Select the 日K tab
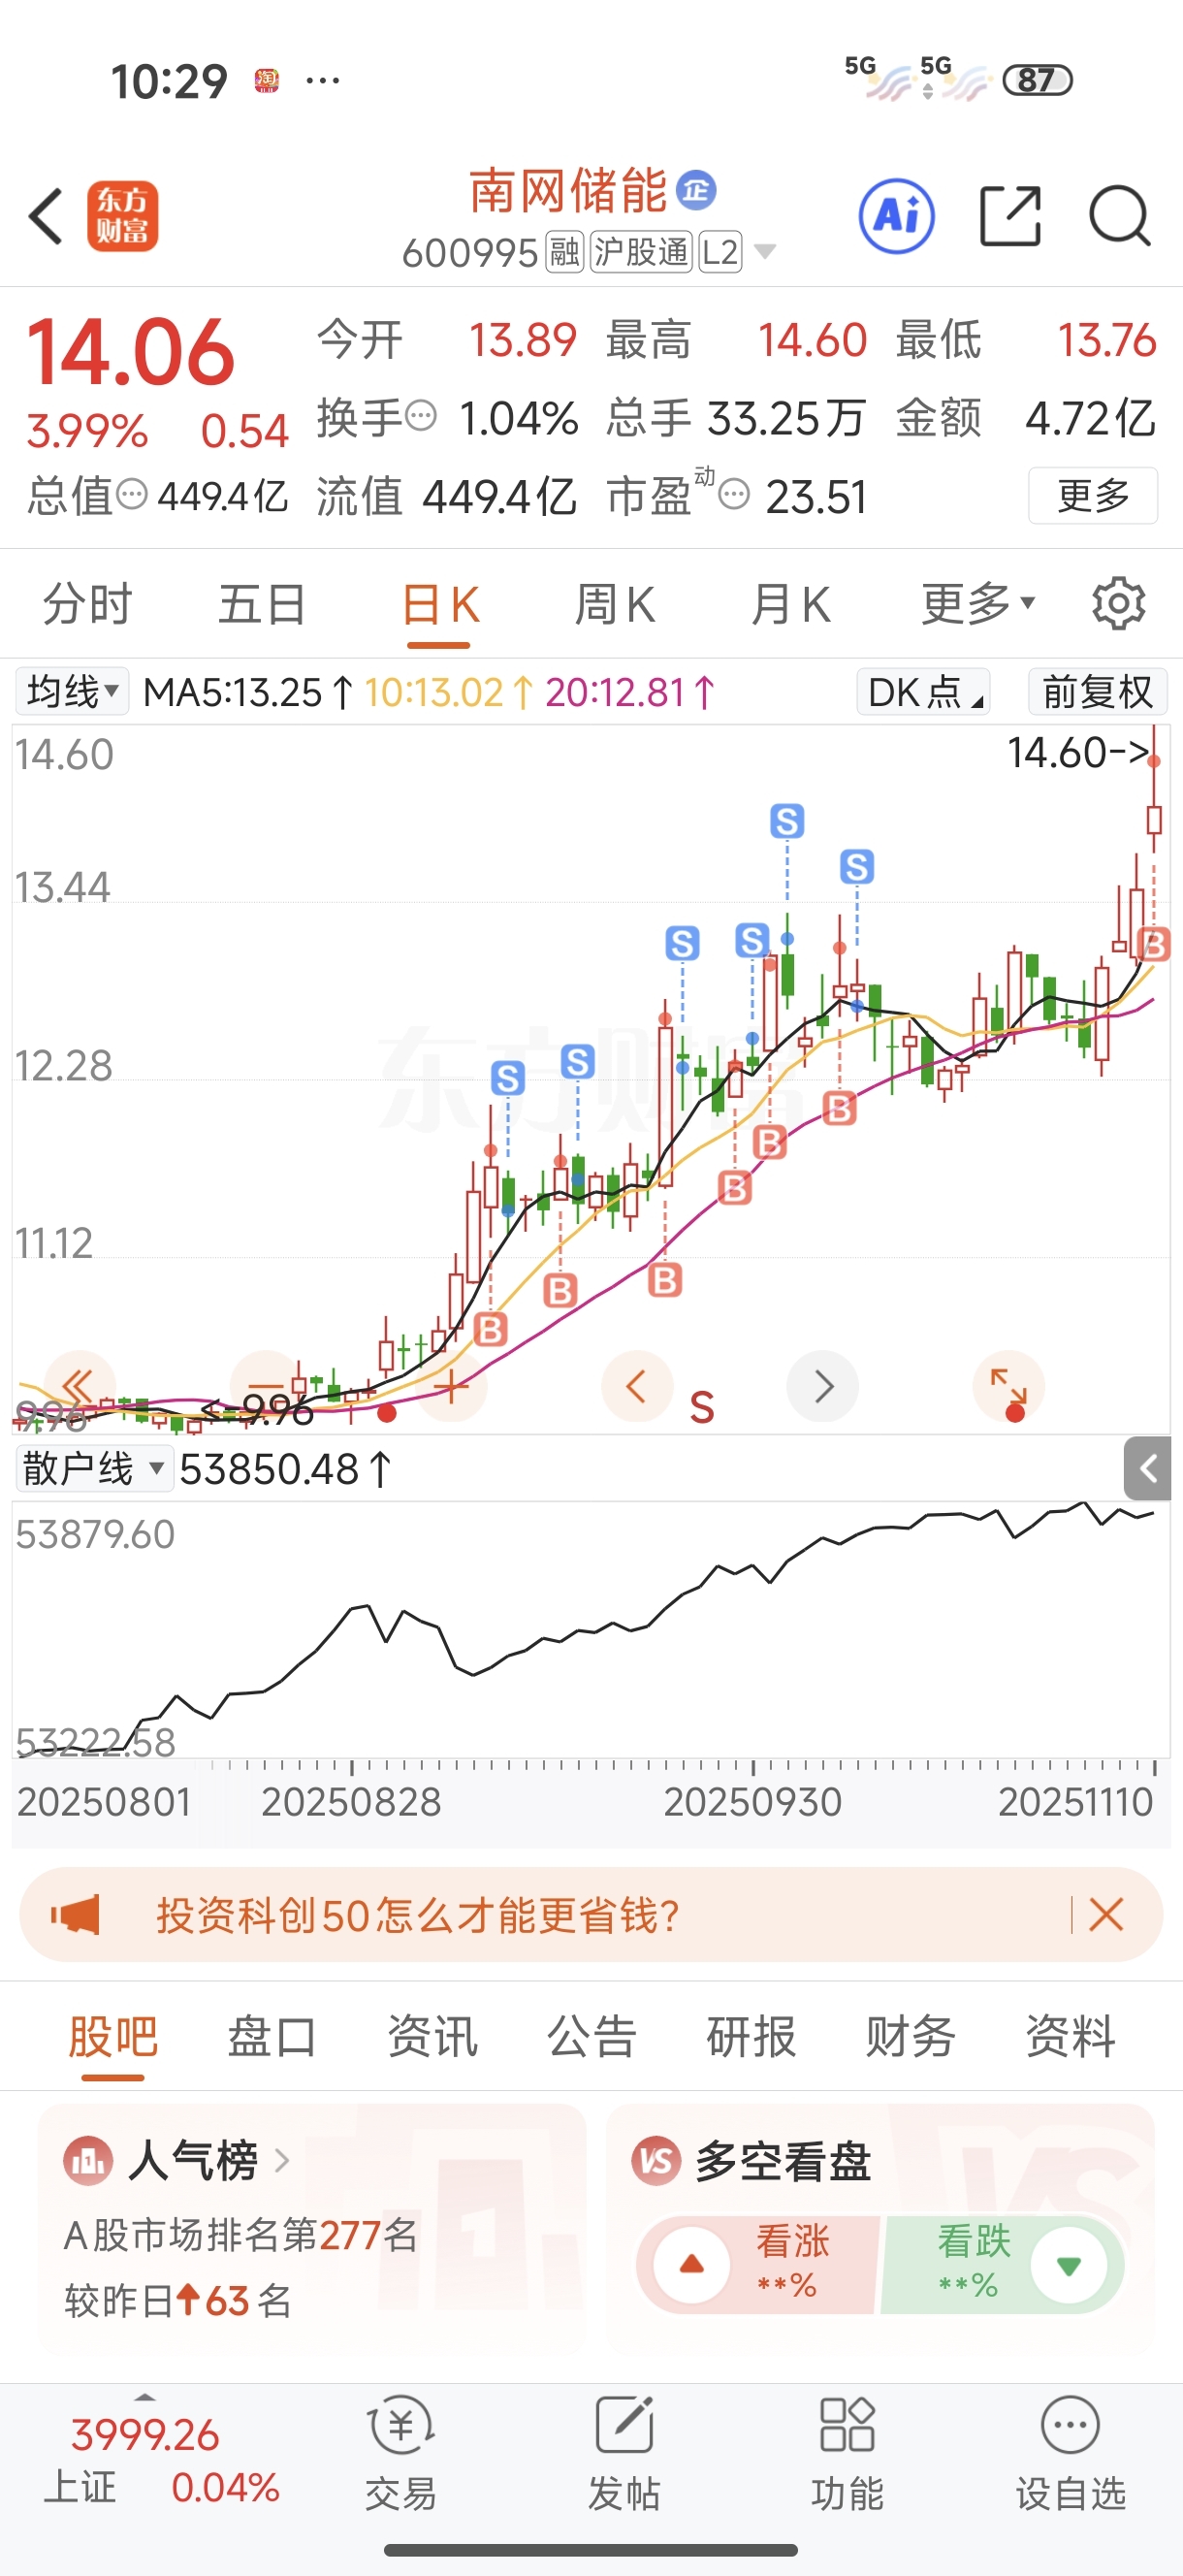 click(x=439, y=604)
